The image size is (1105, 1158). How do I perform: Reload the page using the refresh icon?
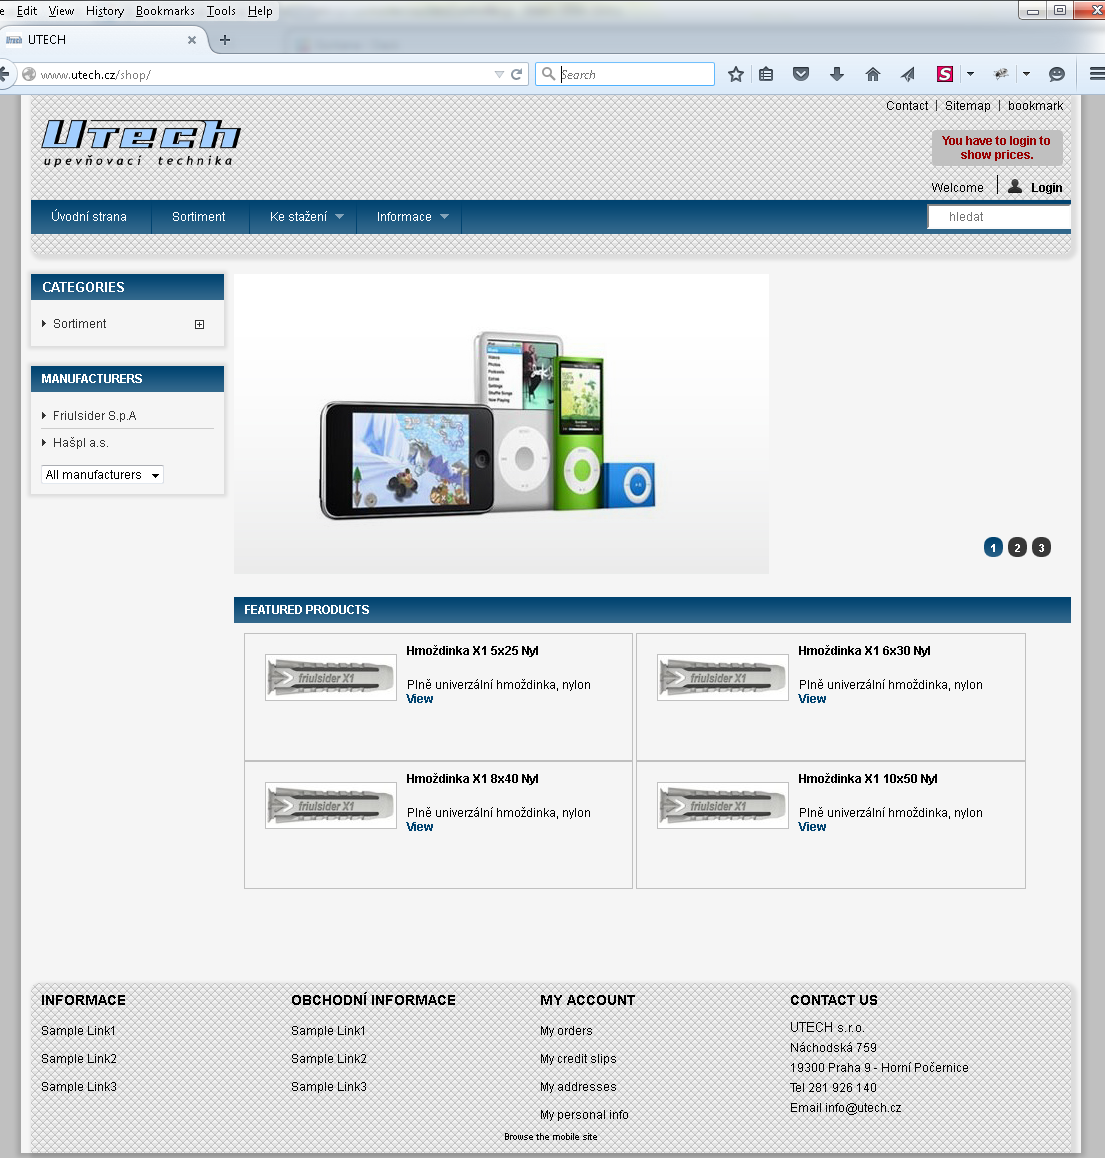point(517,74)
